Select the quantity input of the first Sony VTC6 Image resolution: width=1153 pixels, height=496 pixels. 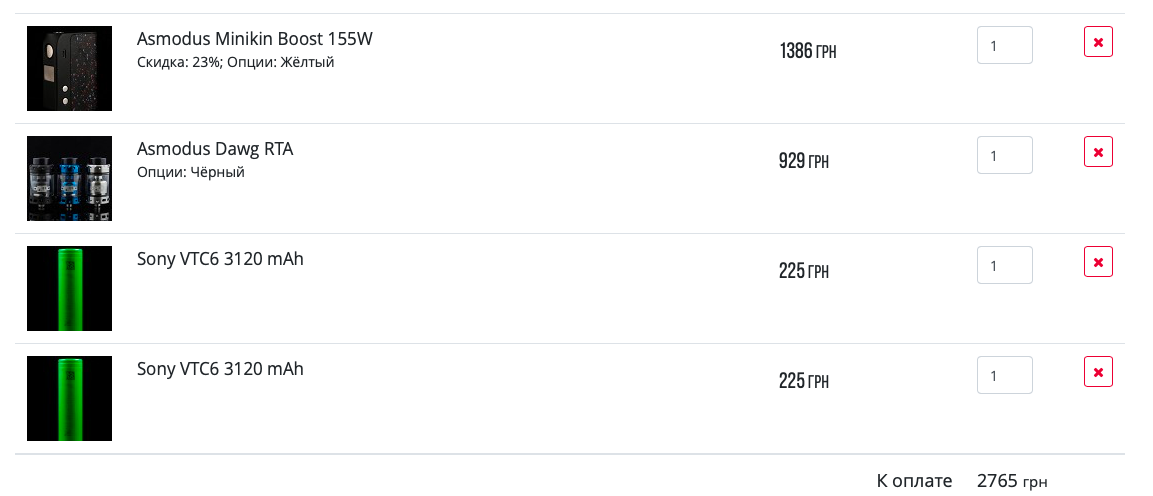(x=1004, y=265)
